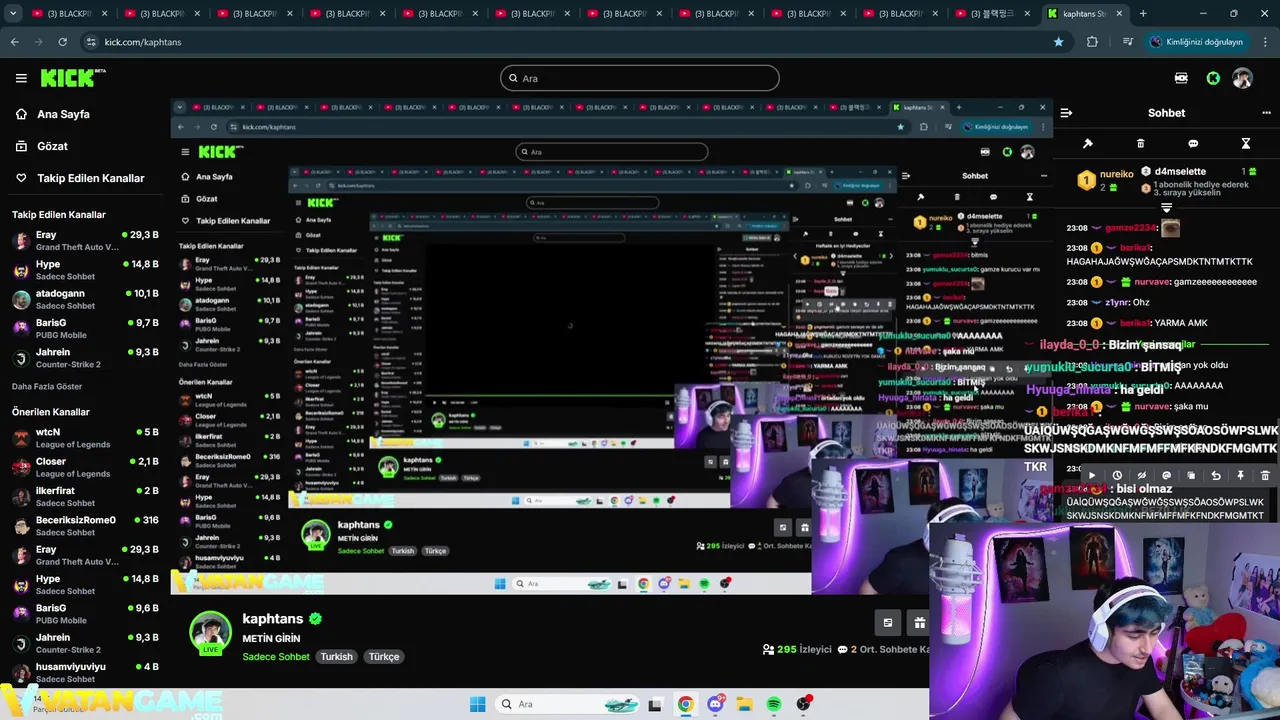
Task: Open OBS Studio from the taskbar
Action: 803,705
